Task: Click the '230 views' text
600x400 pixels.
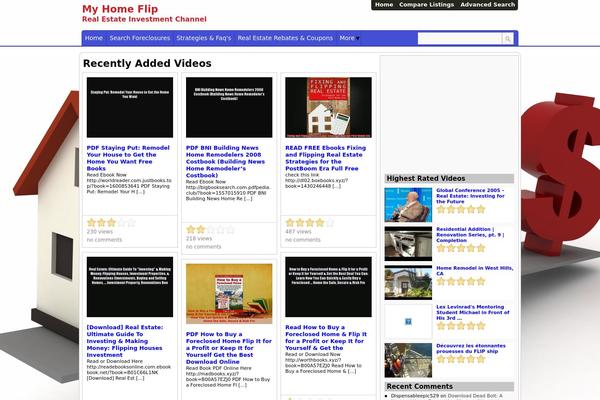Action: point(99,232)
